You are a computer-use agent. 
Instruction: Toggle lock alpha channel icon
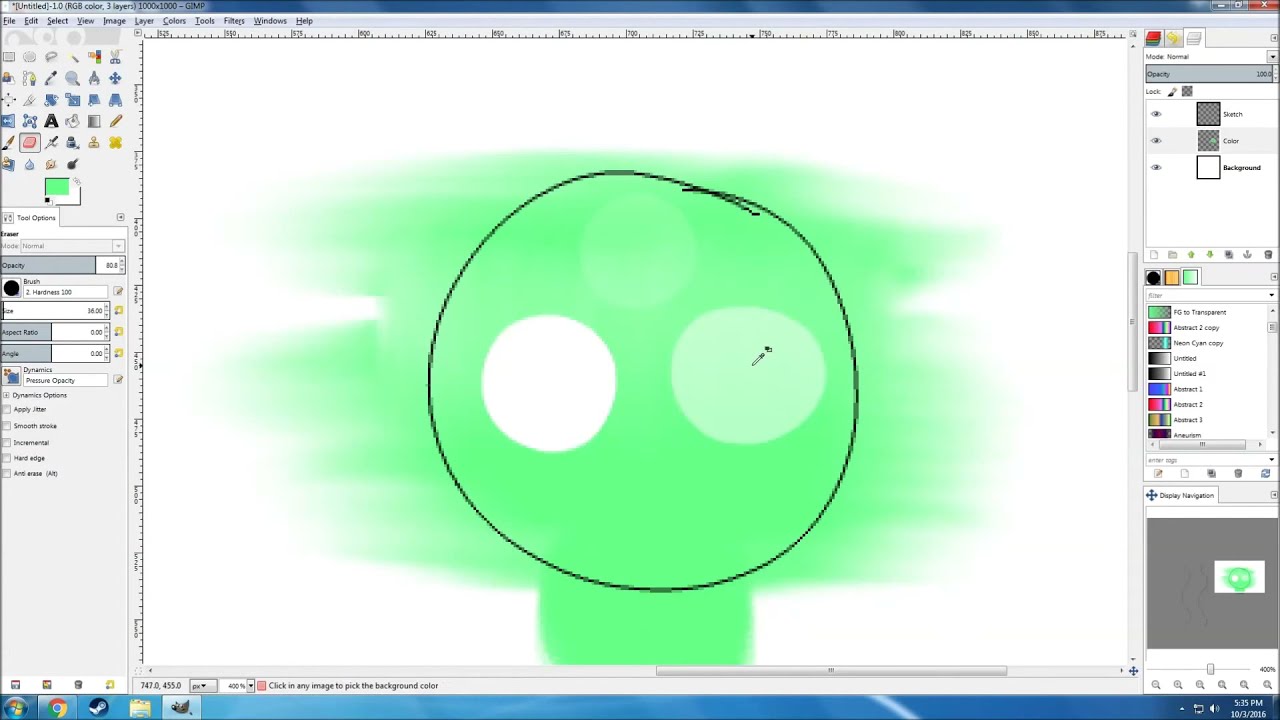coord(1187,92)
